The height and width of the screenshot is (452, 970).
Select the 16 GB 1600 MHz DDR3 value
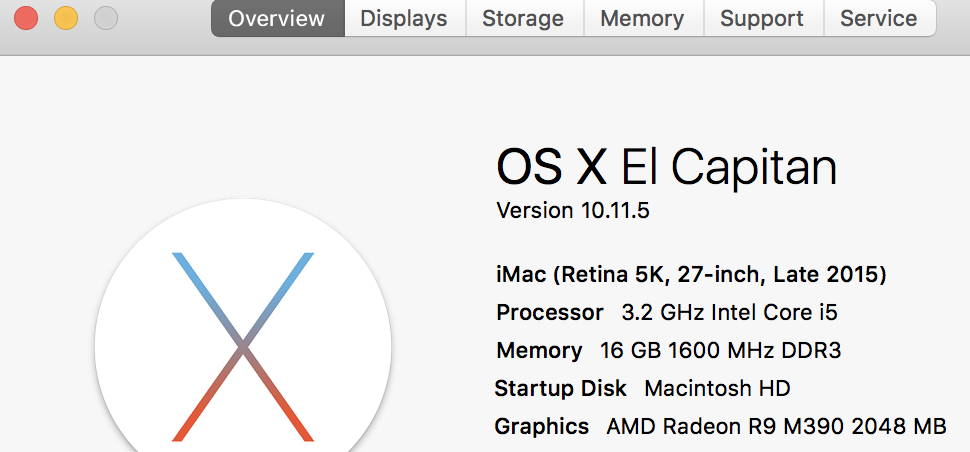pyautogui.click(x=721, y=351)
